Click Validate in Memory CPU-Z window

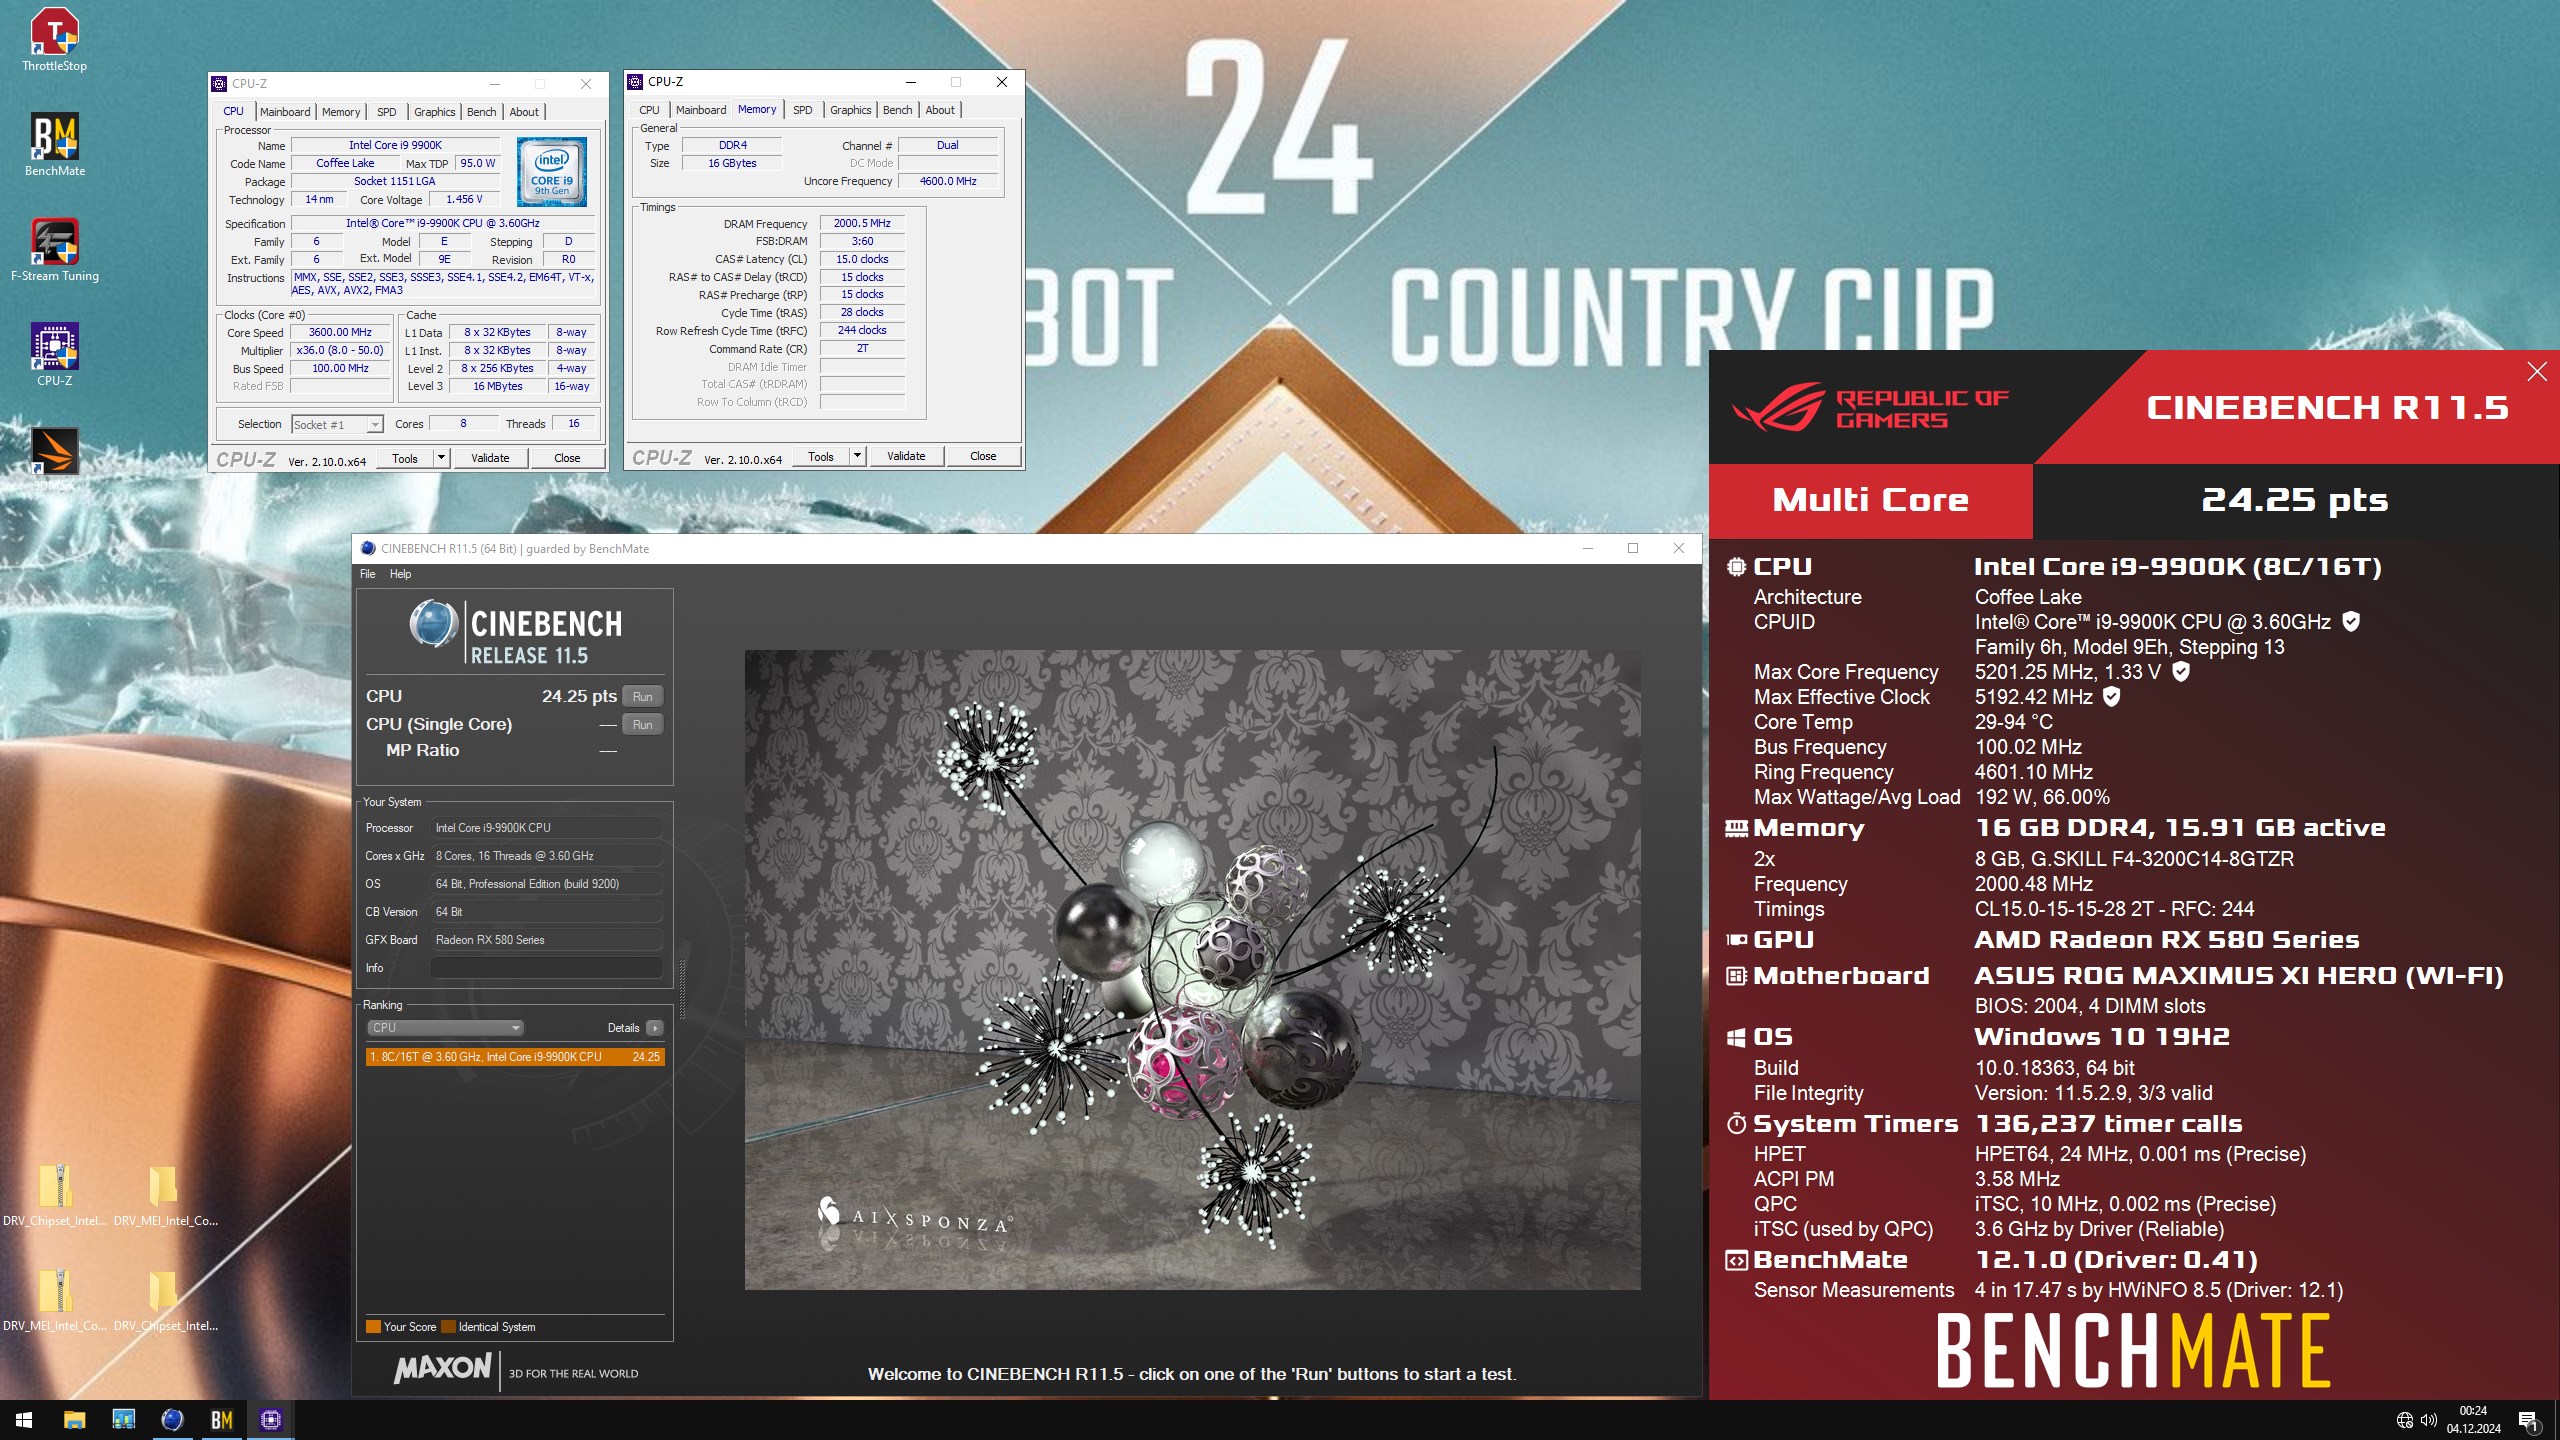[906, 456]
